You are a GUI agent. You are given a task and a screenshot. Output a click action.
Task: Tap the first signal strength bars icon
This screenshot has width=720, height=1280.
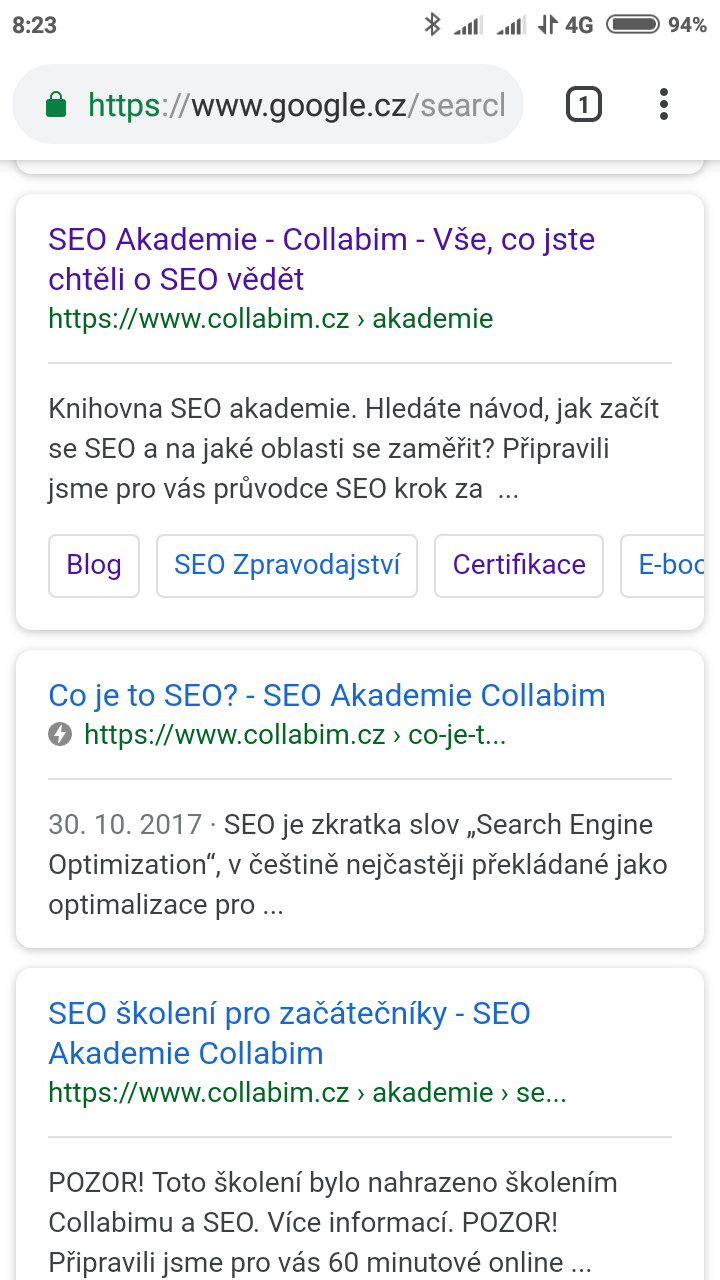point(468,25)
